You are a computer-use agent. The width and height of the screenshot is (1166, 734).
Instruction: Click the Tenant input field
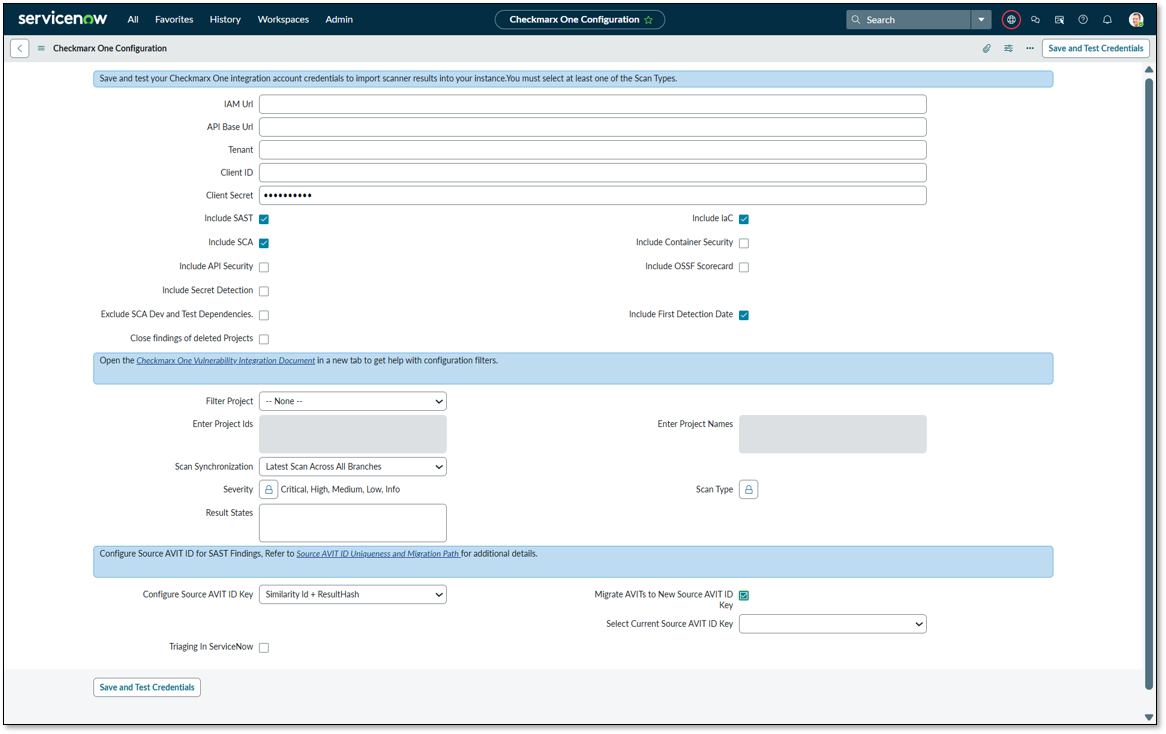click(x=593, y=150)
